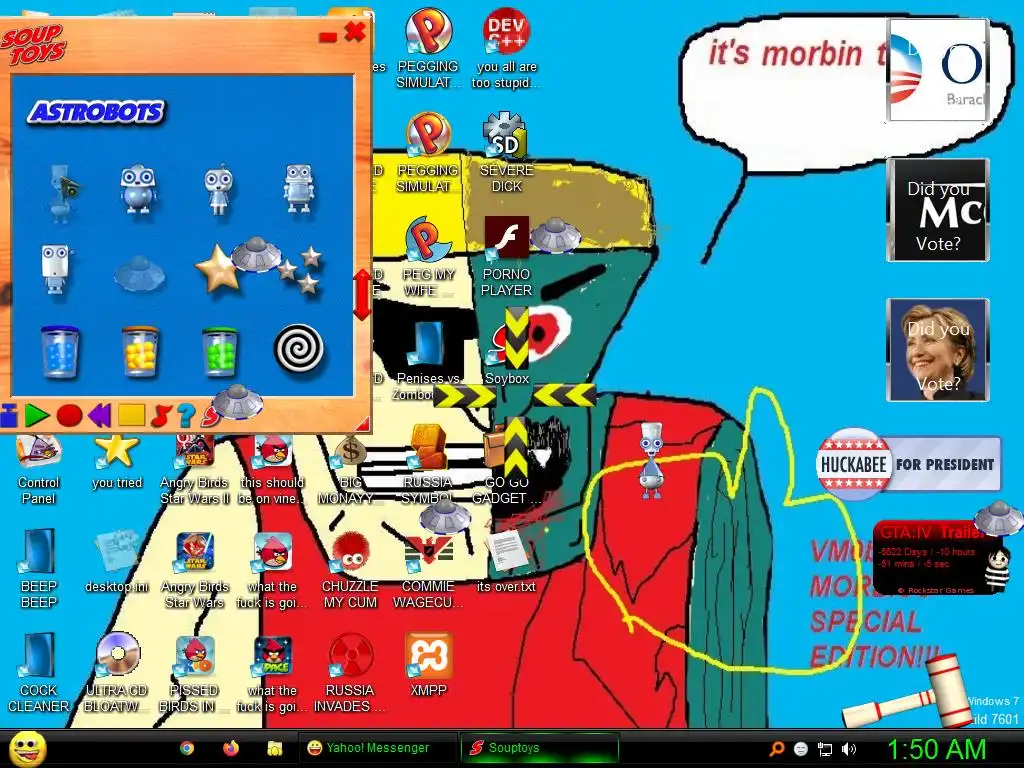Open the SD gear desktop shortcut

[x=506, y=153]
